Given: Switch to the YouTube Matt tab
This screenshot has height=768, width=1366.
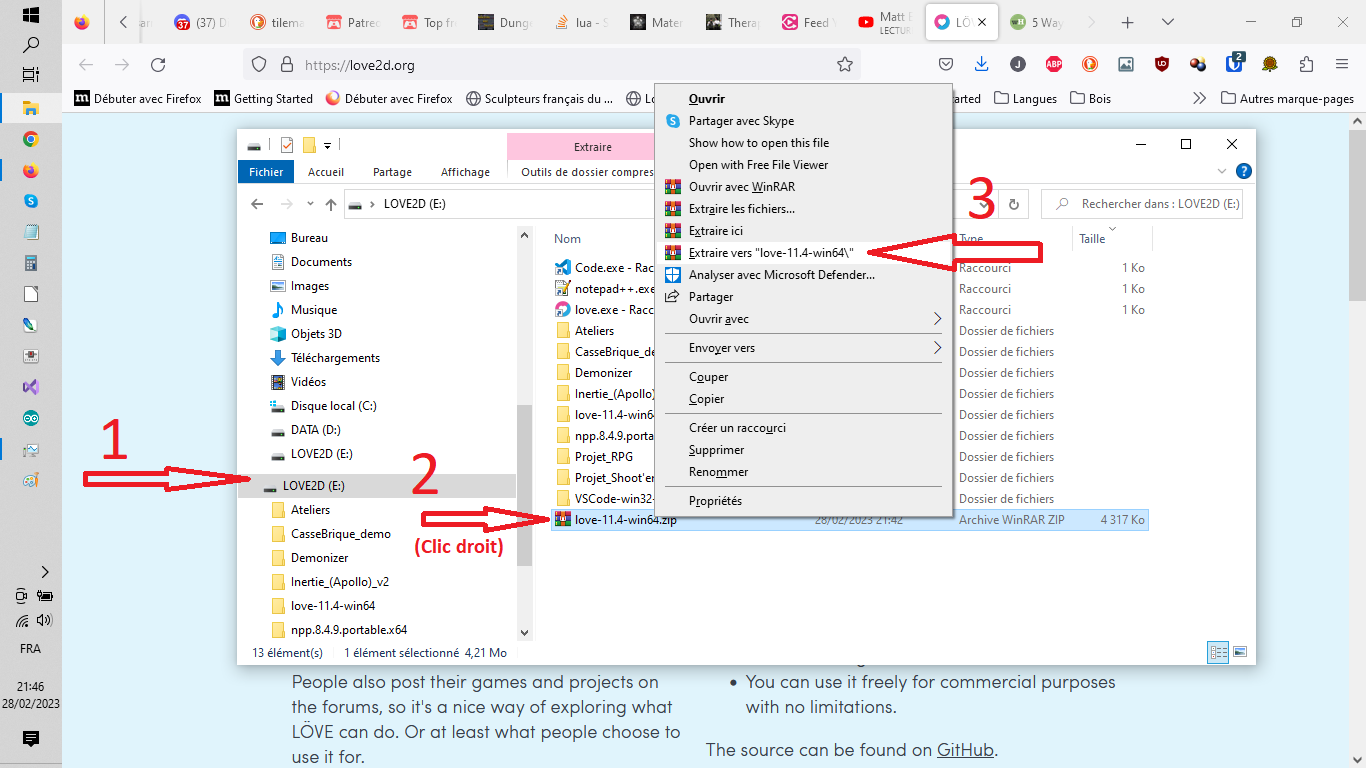Looking at the screenshot, I should tap(886, 22).
